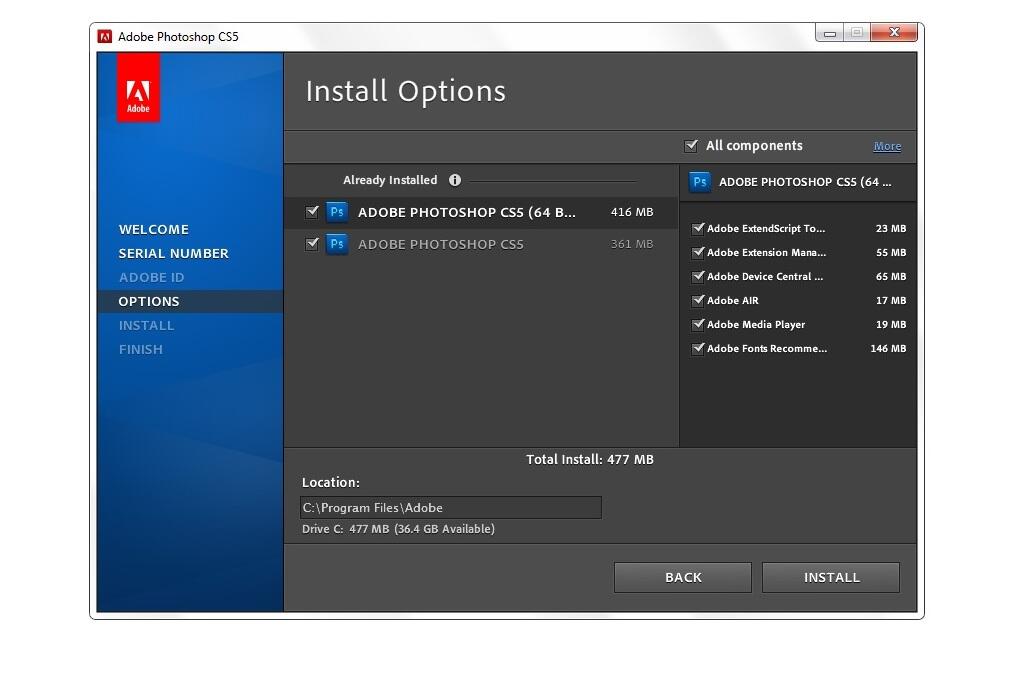Select the Install step in sidebar

[x=146, y=325]
